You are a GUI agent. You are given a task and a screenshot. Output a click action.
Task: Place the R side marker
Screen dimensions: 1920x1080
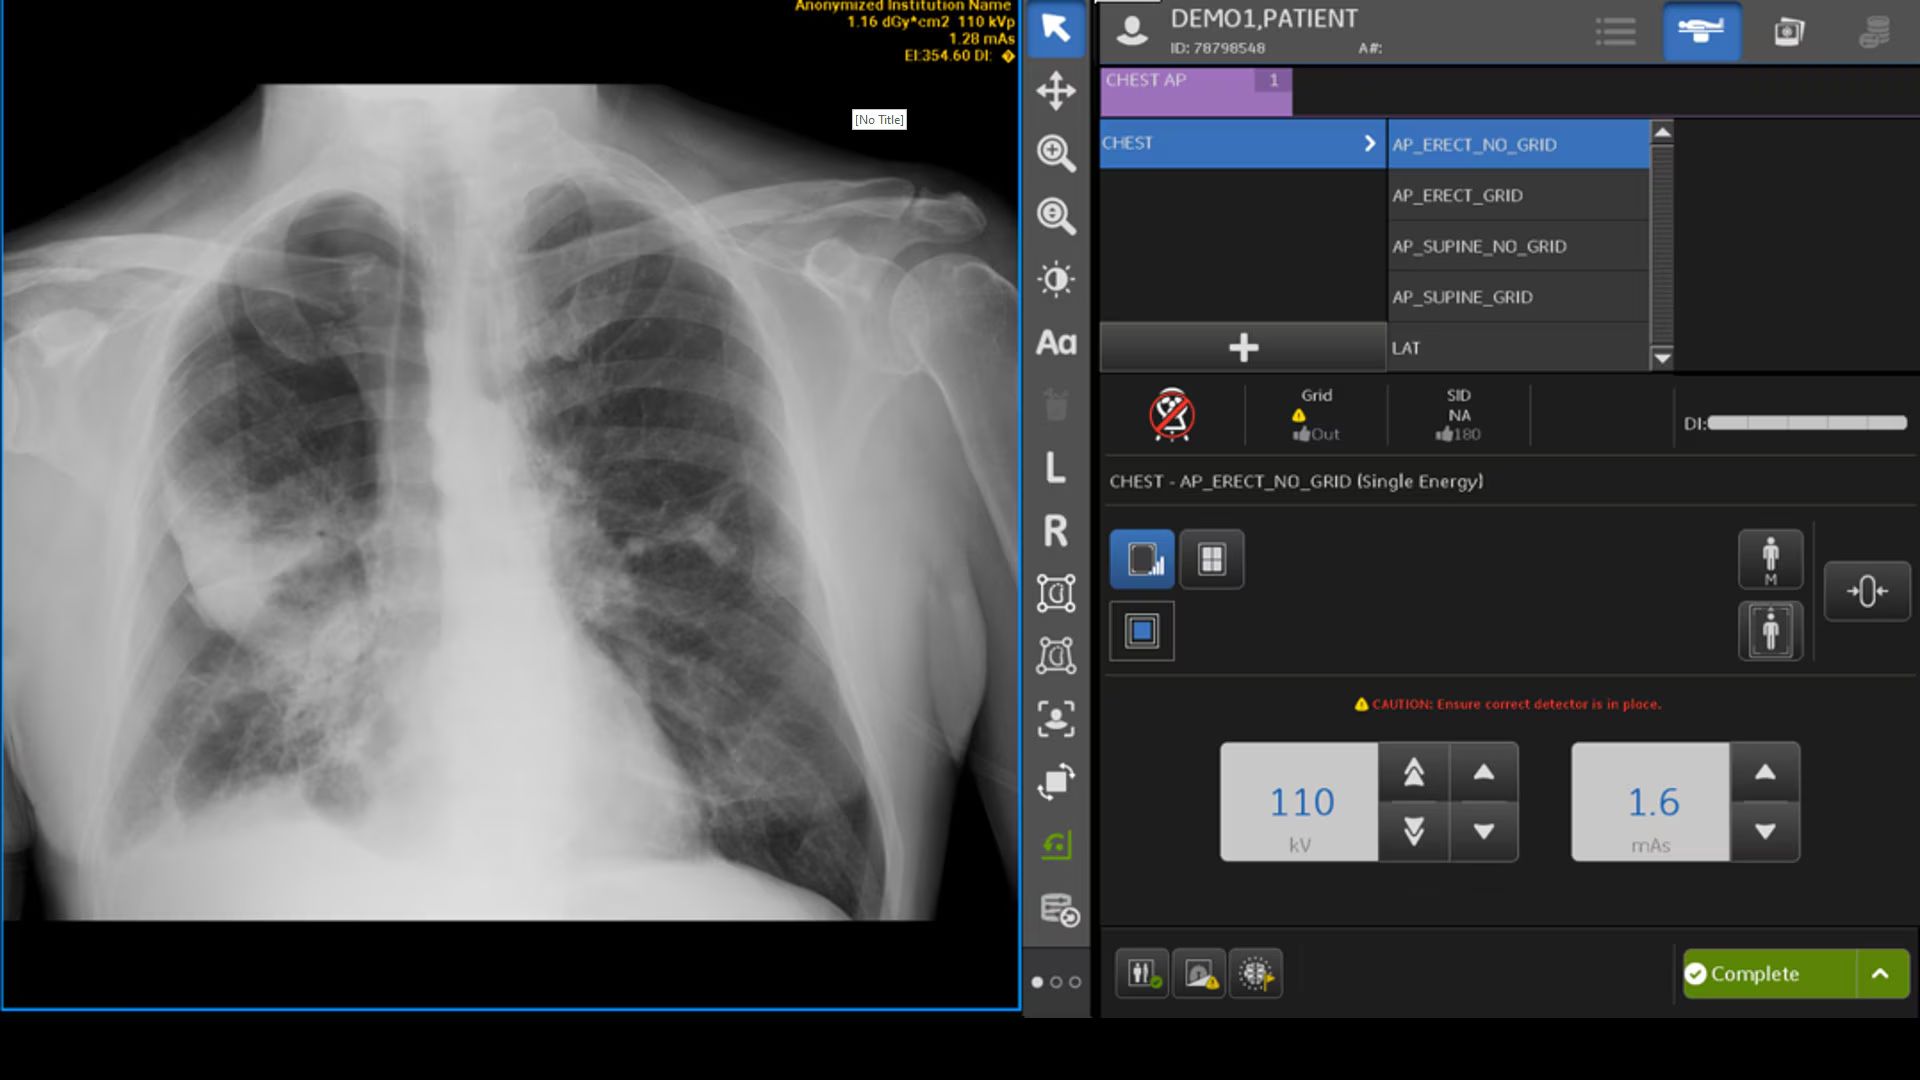click(x=1055, y=531)
